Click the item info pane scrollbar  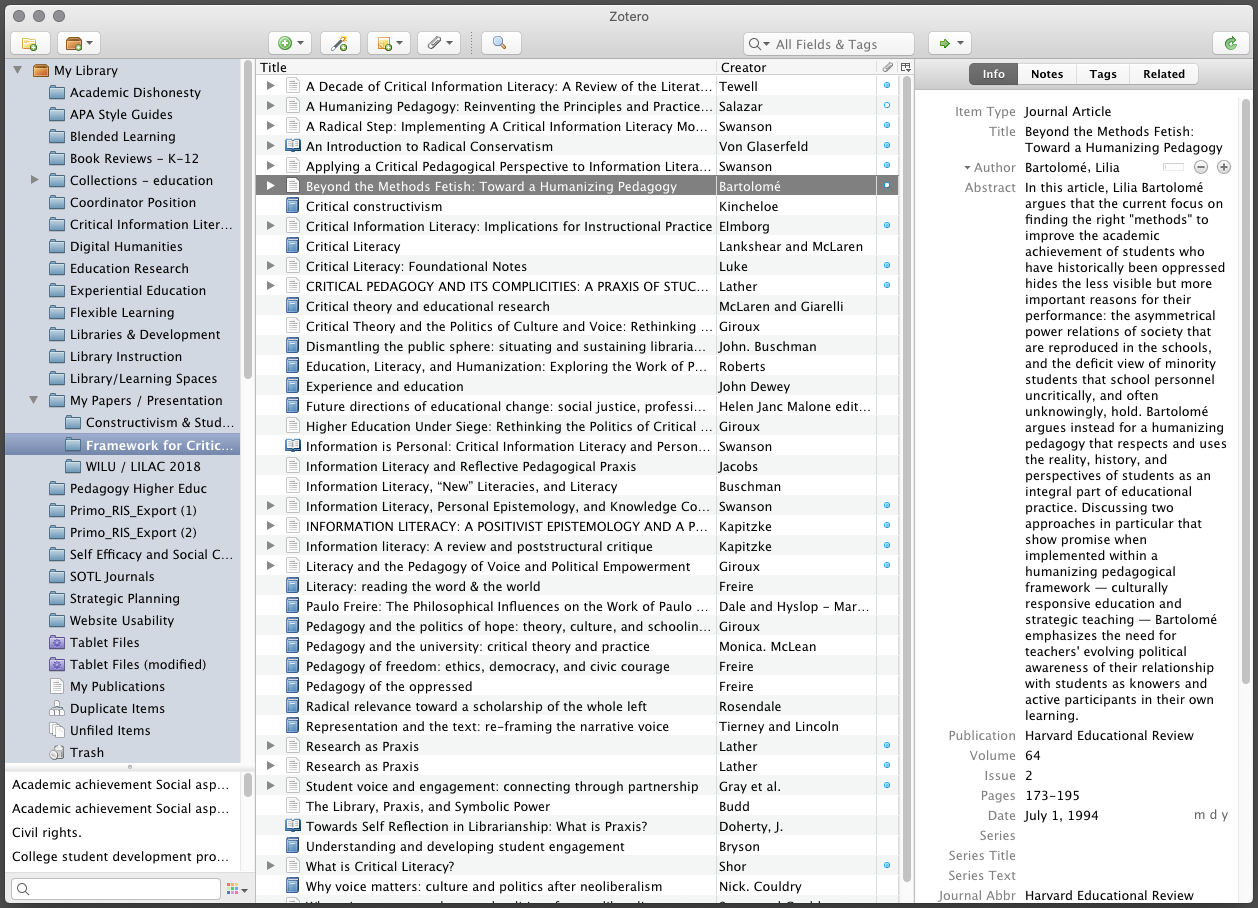[1246, 390]
